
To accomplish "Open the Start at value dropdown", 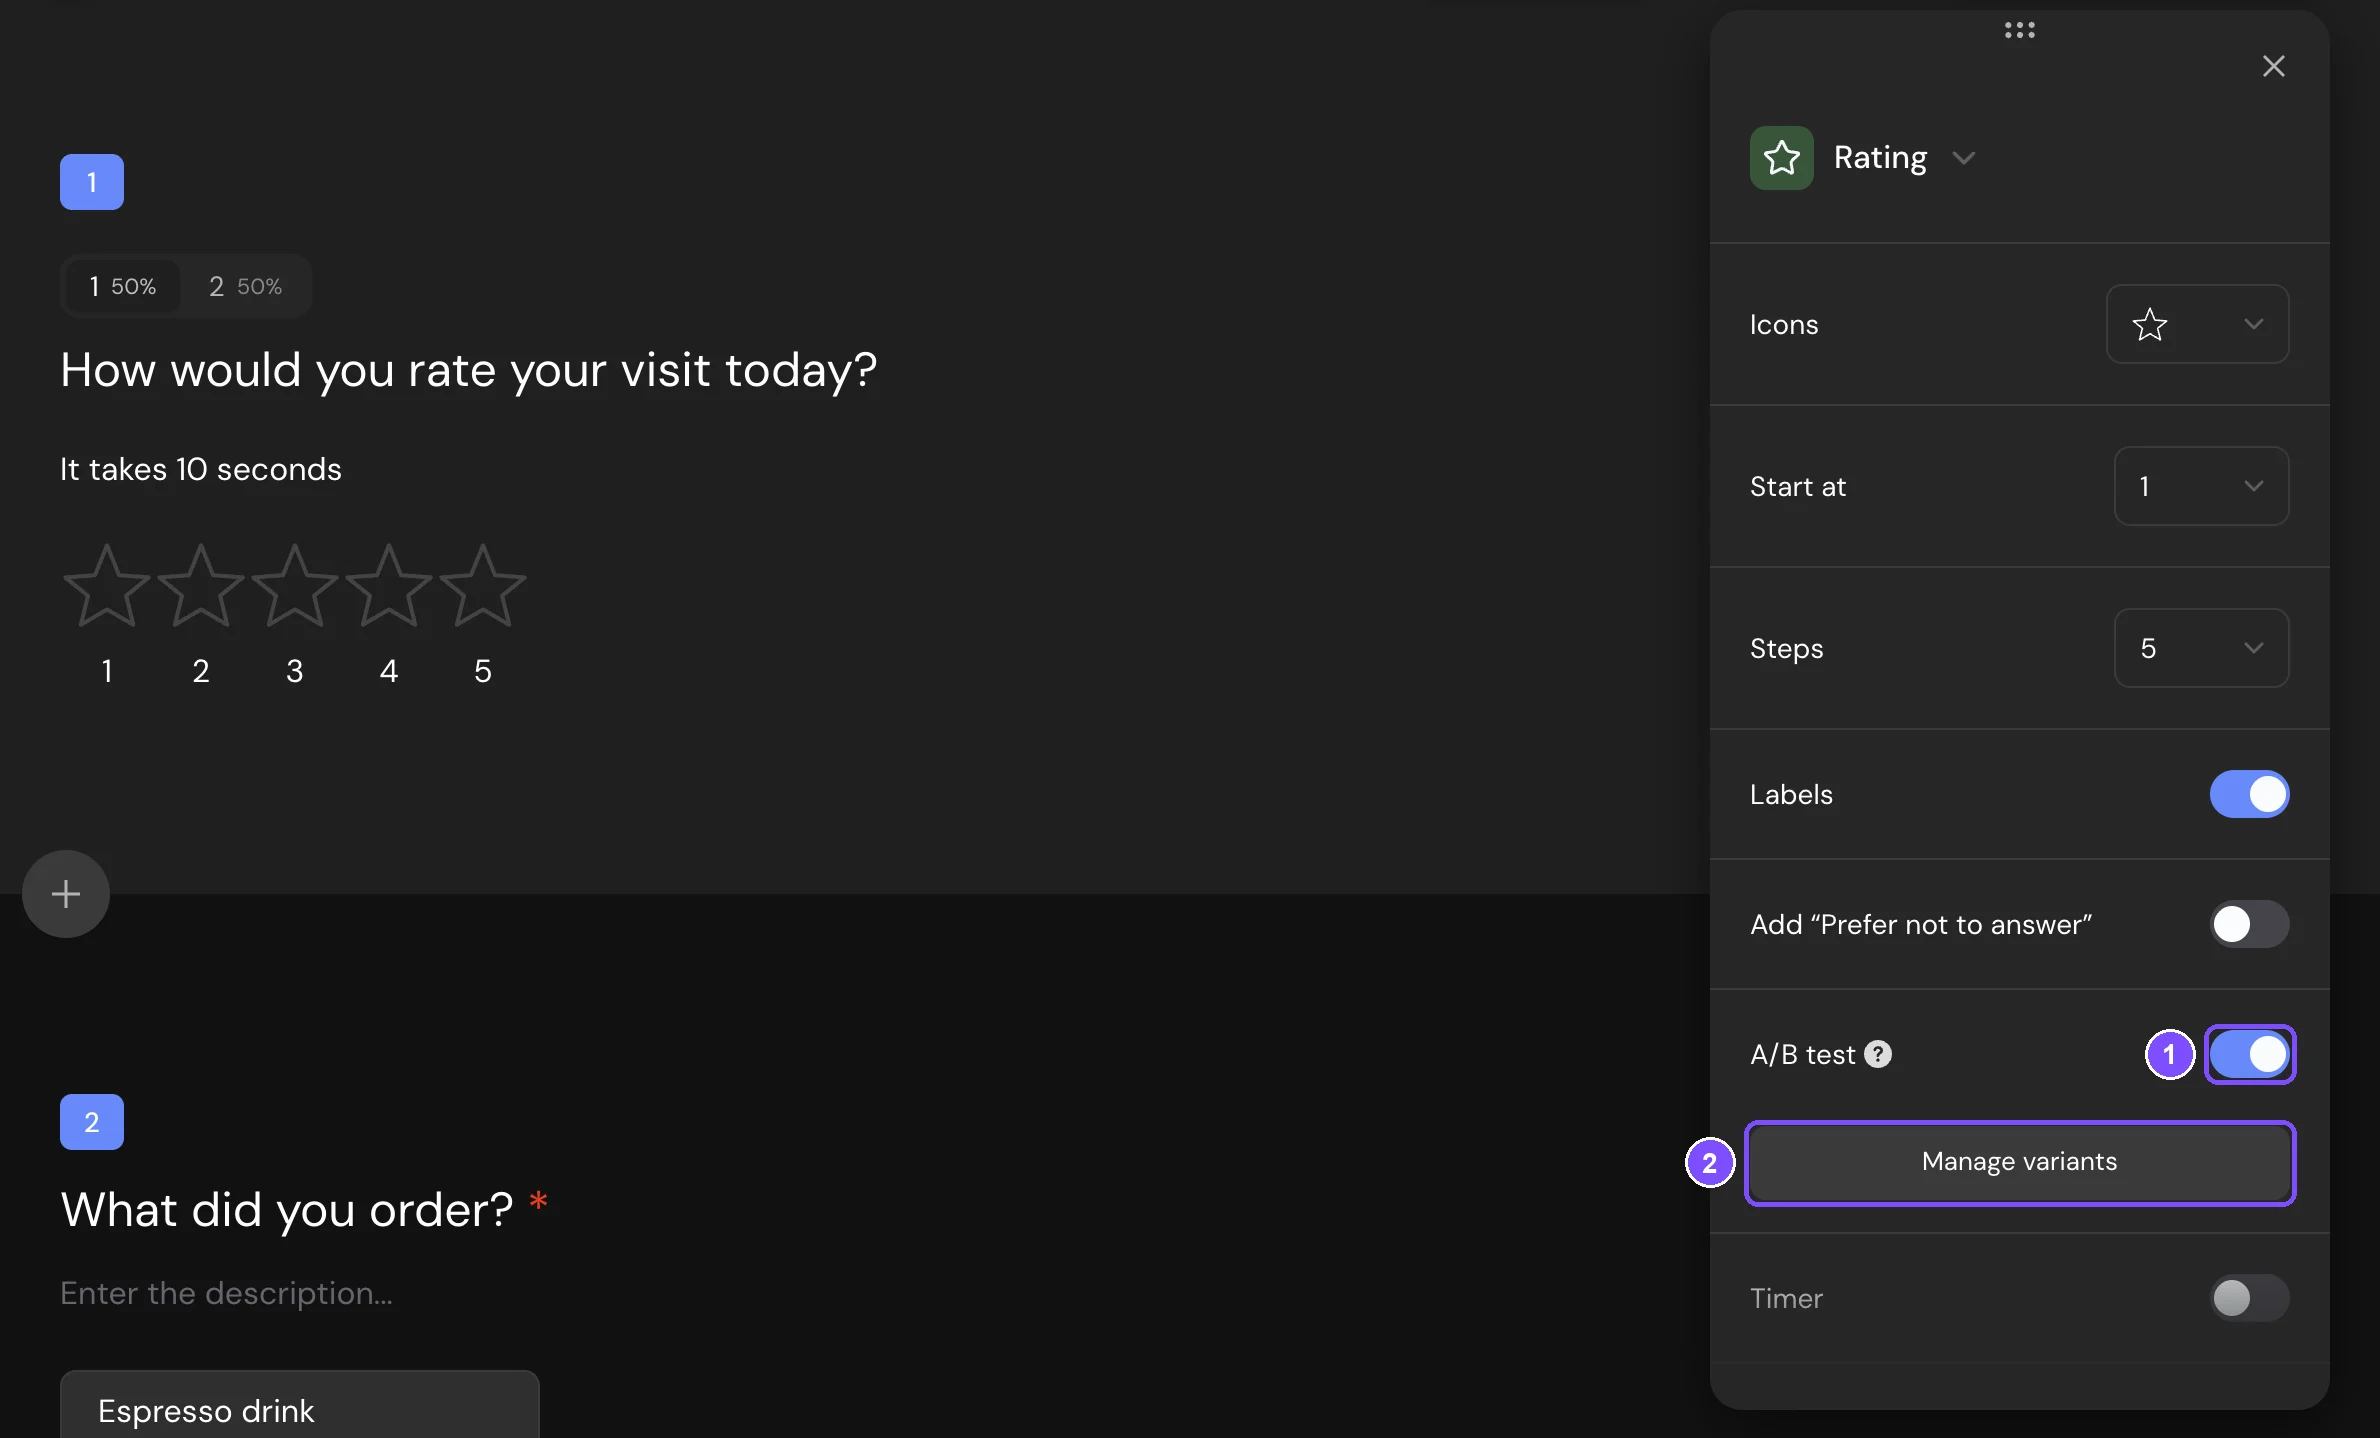I will [2201, 486].
